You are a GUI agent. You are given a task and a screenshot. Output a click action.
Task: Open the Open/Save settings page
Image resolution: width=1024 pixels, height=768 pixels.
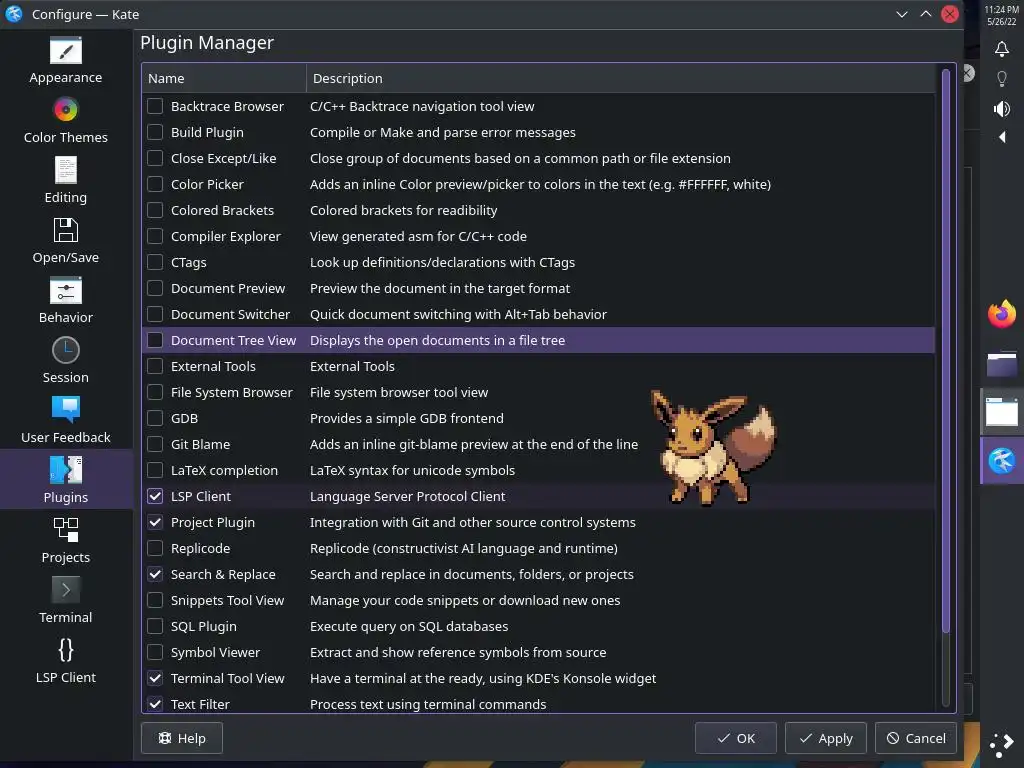pyautogui.click(x=65, y=242)
